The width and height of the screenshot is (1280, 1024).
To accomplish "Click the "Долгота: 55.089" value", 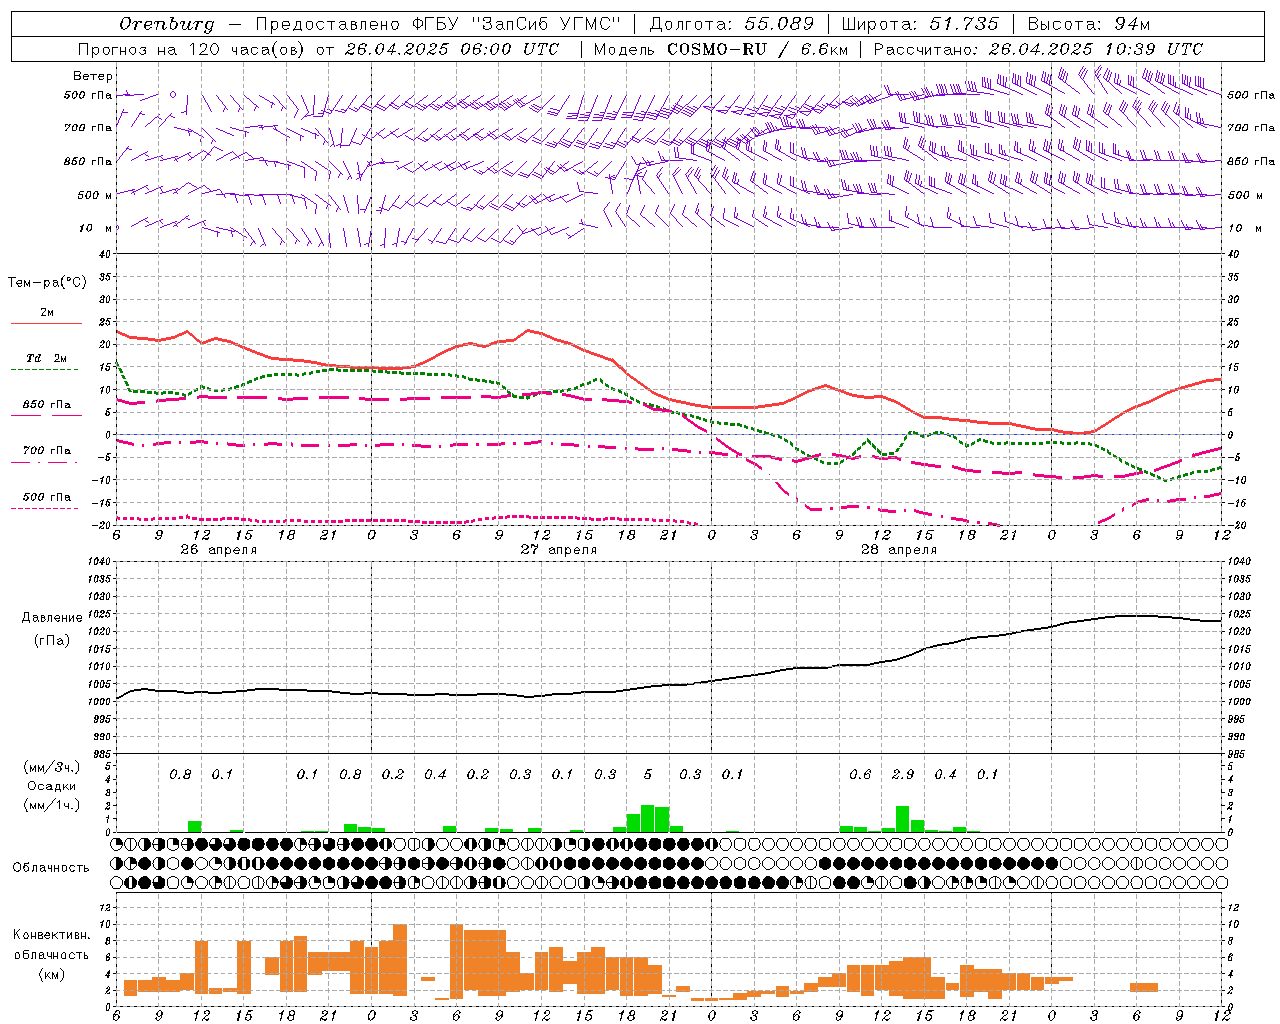I will click(x=731, y=24).
